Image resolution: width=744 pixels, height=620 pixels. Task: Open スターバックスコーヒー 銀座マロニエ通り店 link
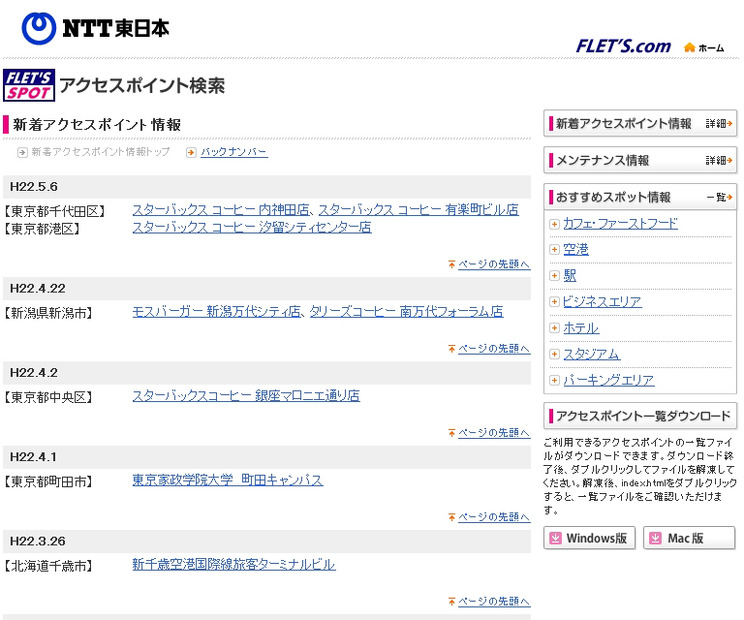point(246,396)
